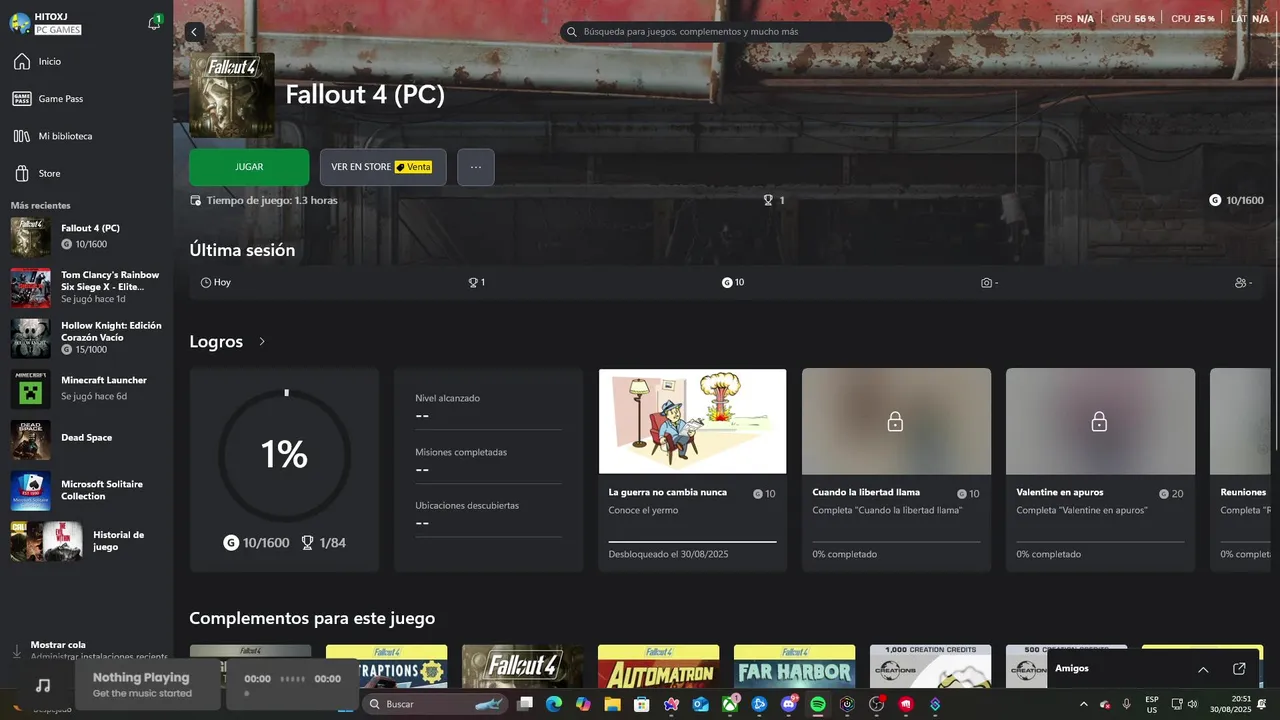Expand the Logros section chevron
The height and width of the screenshot is (720, 1280).
(262, 342)
